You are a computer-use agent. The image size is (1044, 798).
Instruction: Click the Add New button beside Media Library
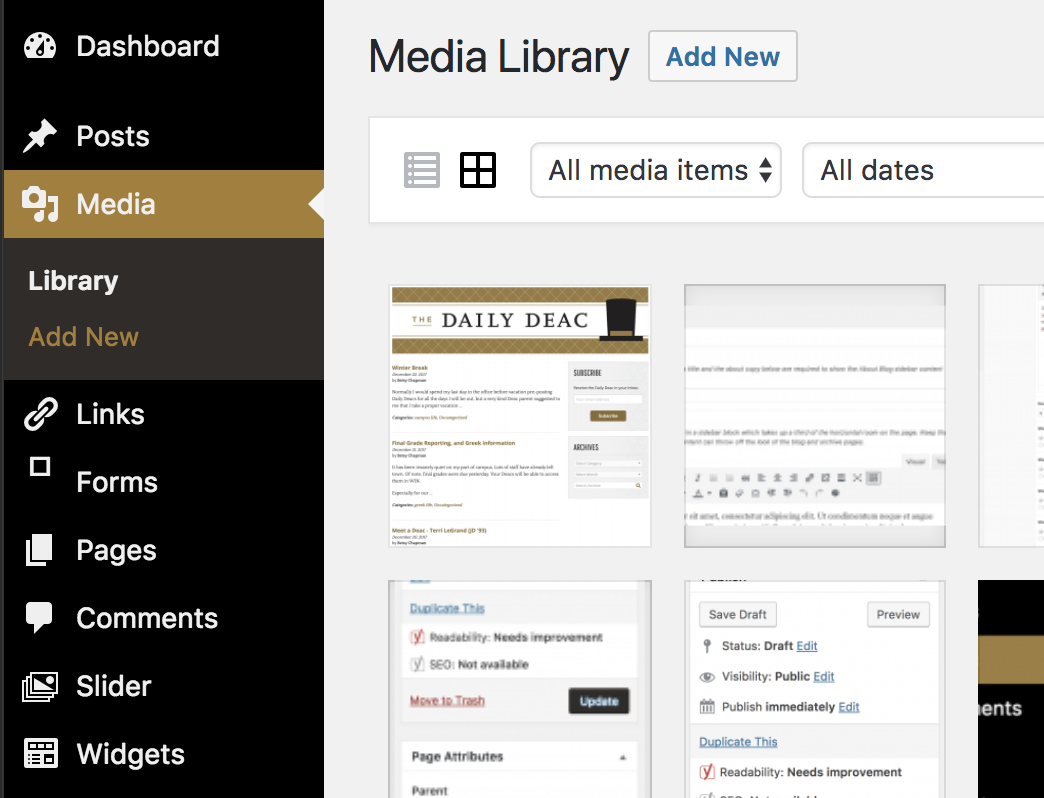pos(722,57)
